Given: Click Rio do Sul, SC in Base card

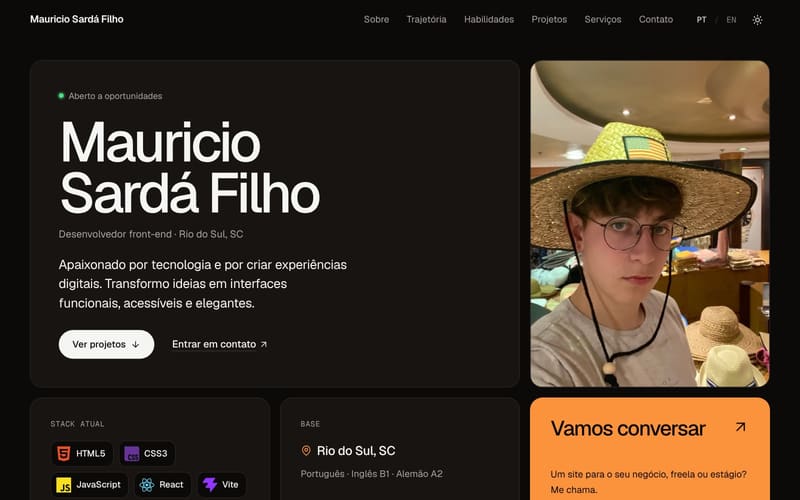Looking at the screenshot, I should (x=356, y=451).
